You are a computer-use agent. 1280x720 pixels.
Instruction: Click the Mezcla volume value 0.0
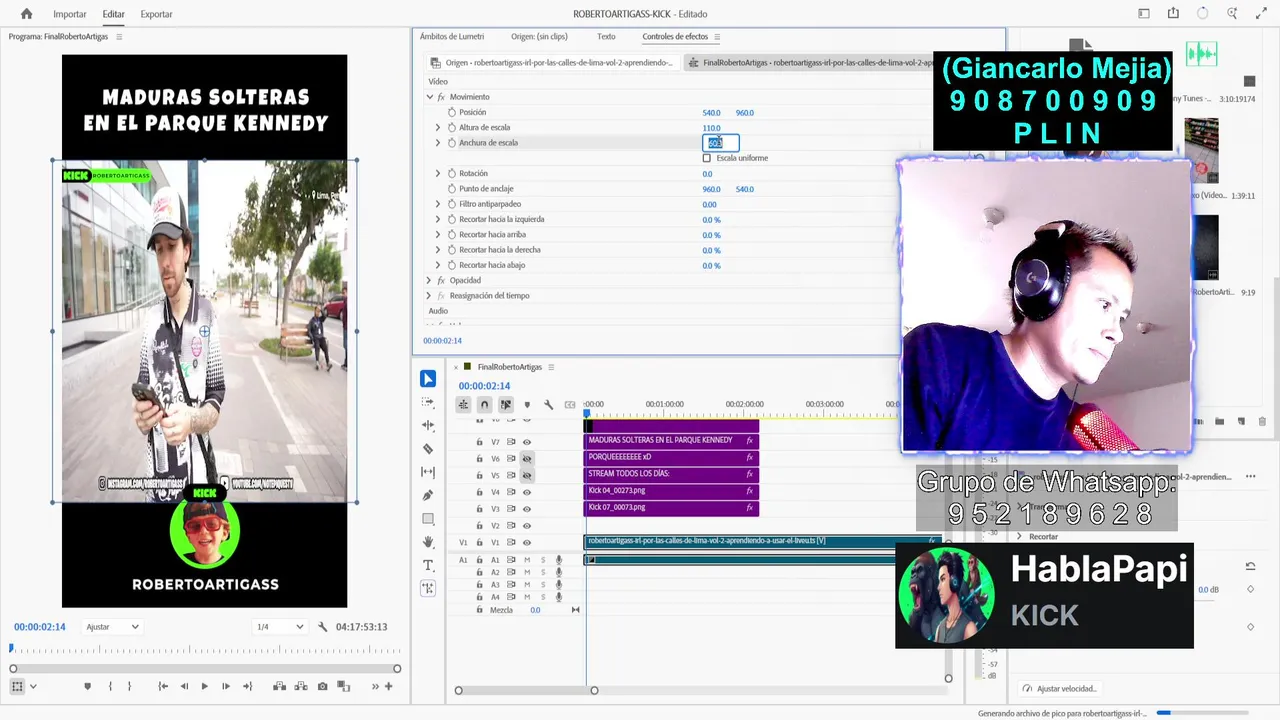(535, 610)
